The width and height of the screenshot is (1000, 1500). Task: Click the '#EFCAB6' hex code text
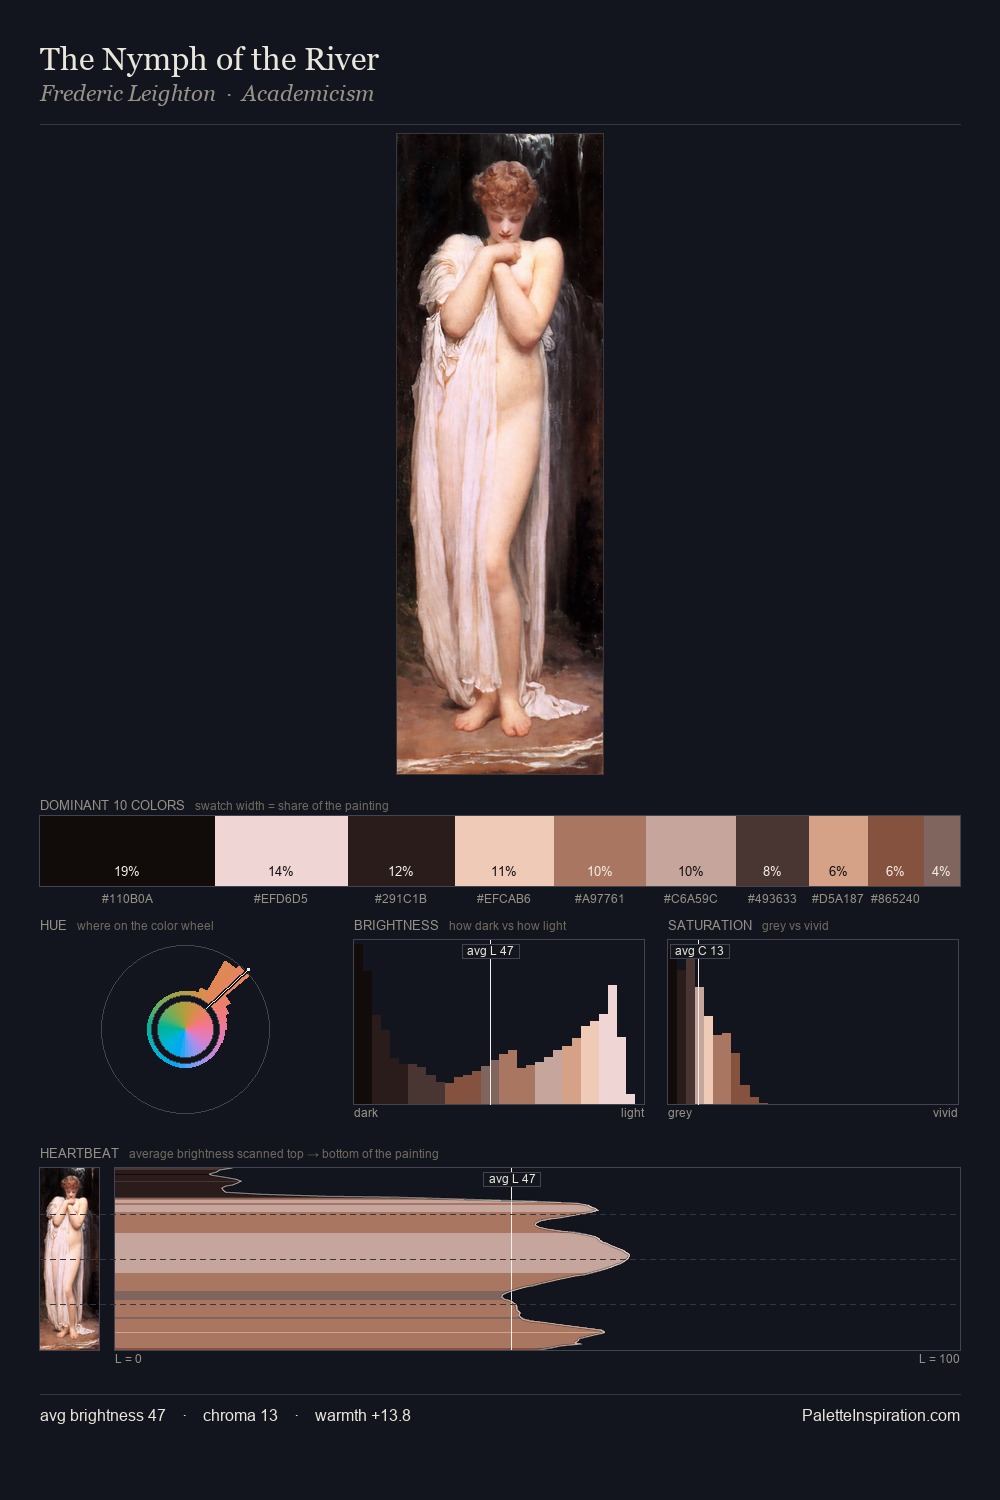(x=504, y=899)
